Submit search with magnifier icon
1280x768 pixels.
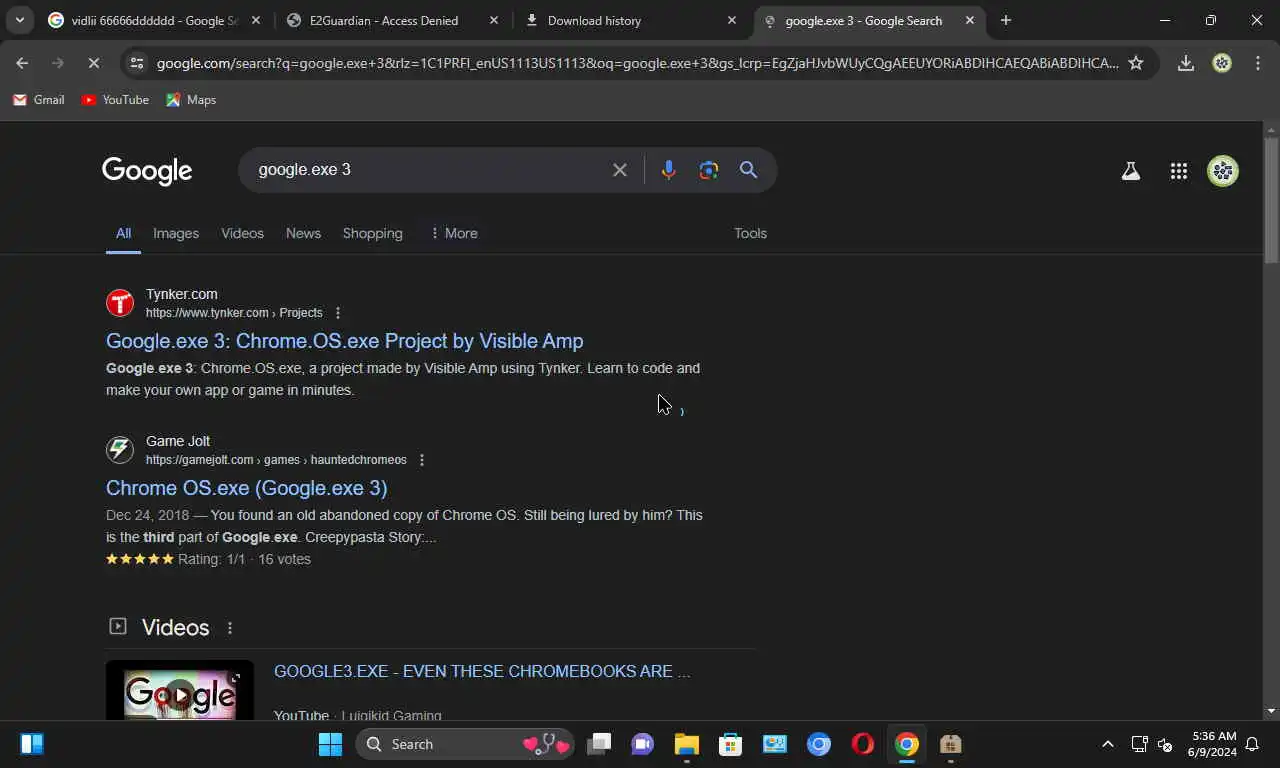click(749, 170)
